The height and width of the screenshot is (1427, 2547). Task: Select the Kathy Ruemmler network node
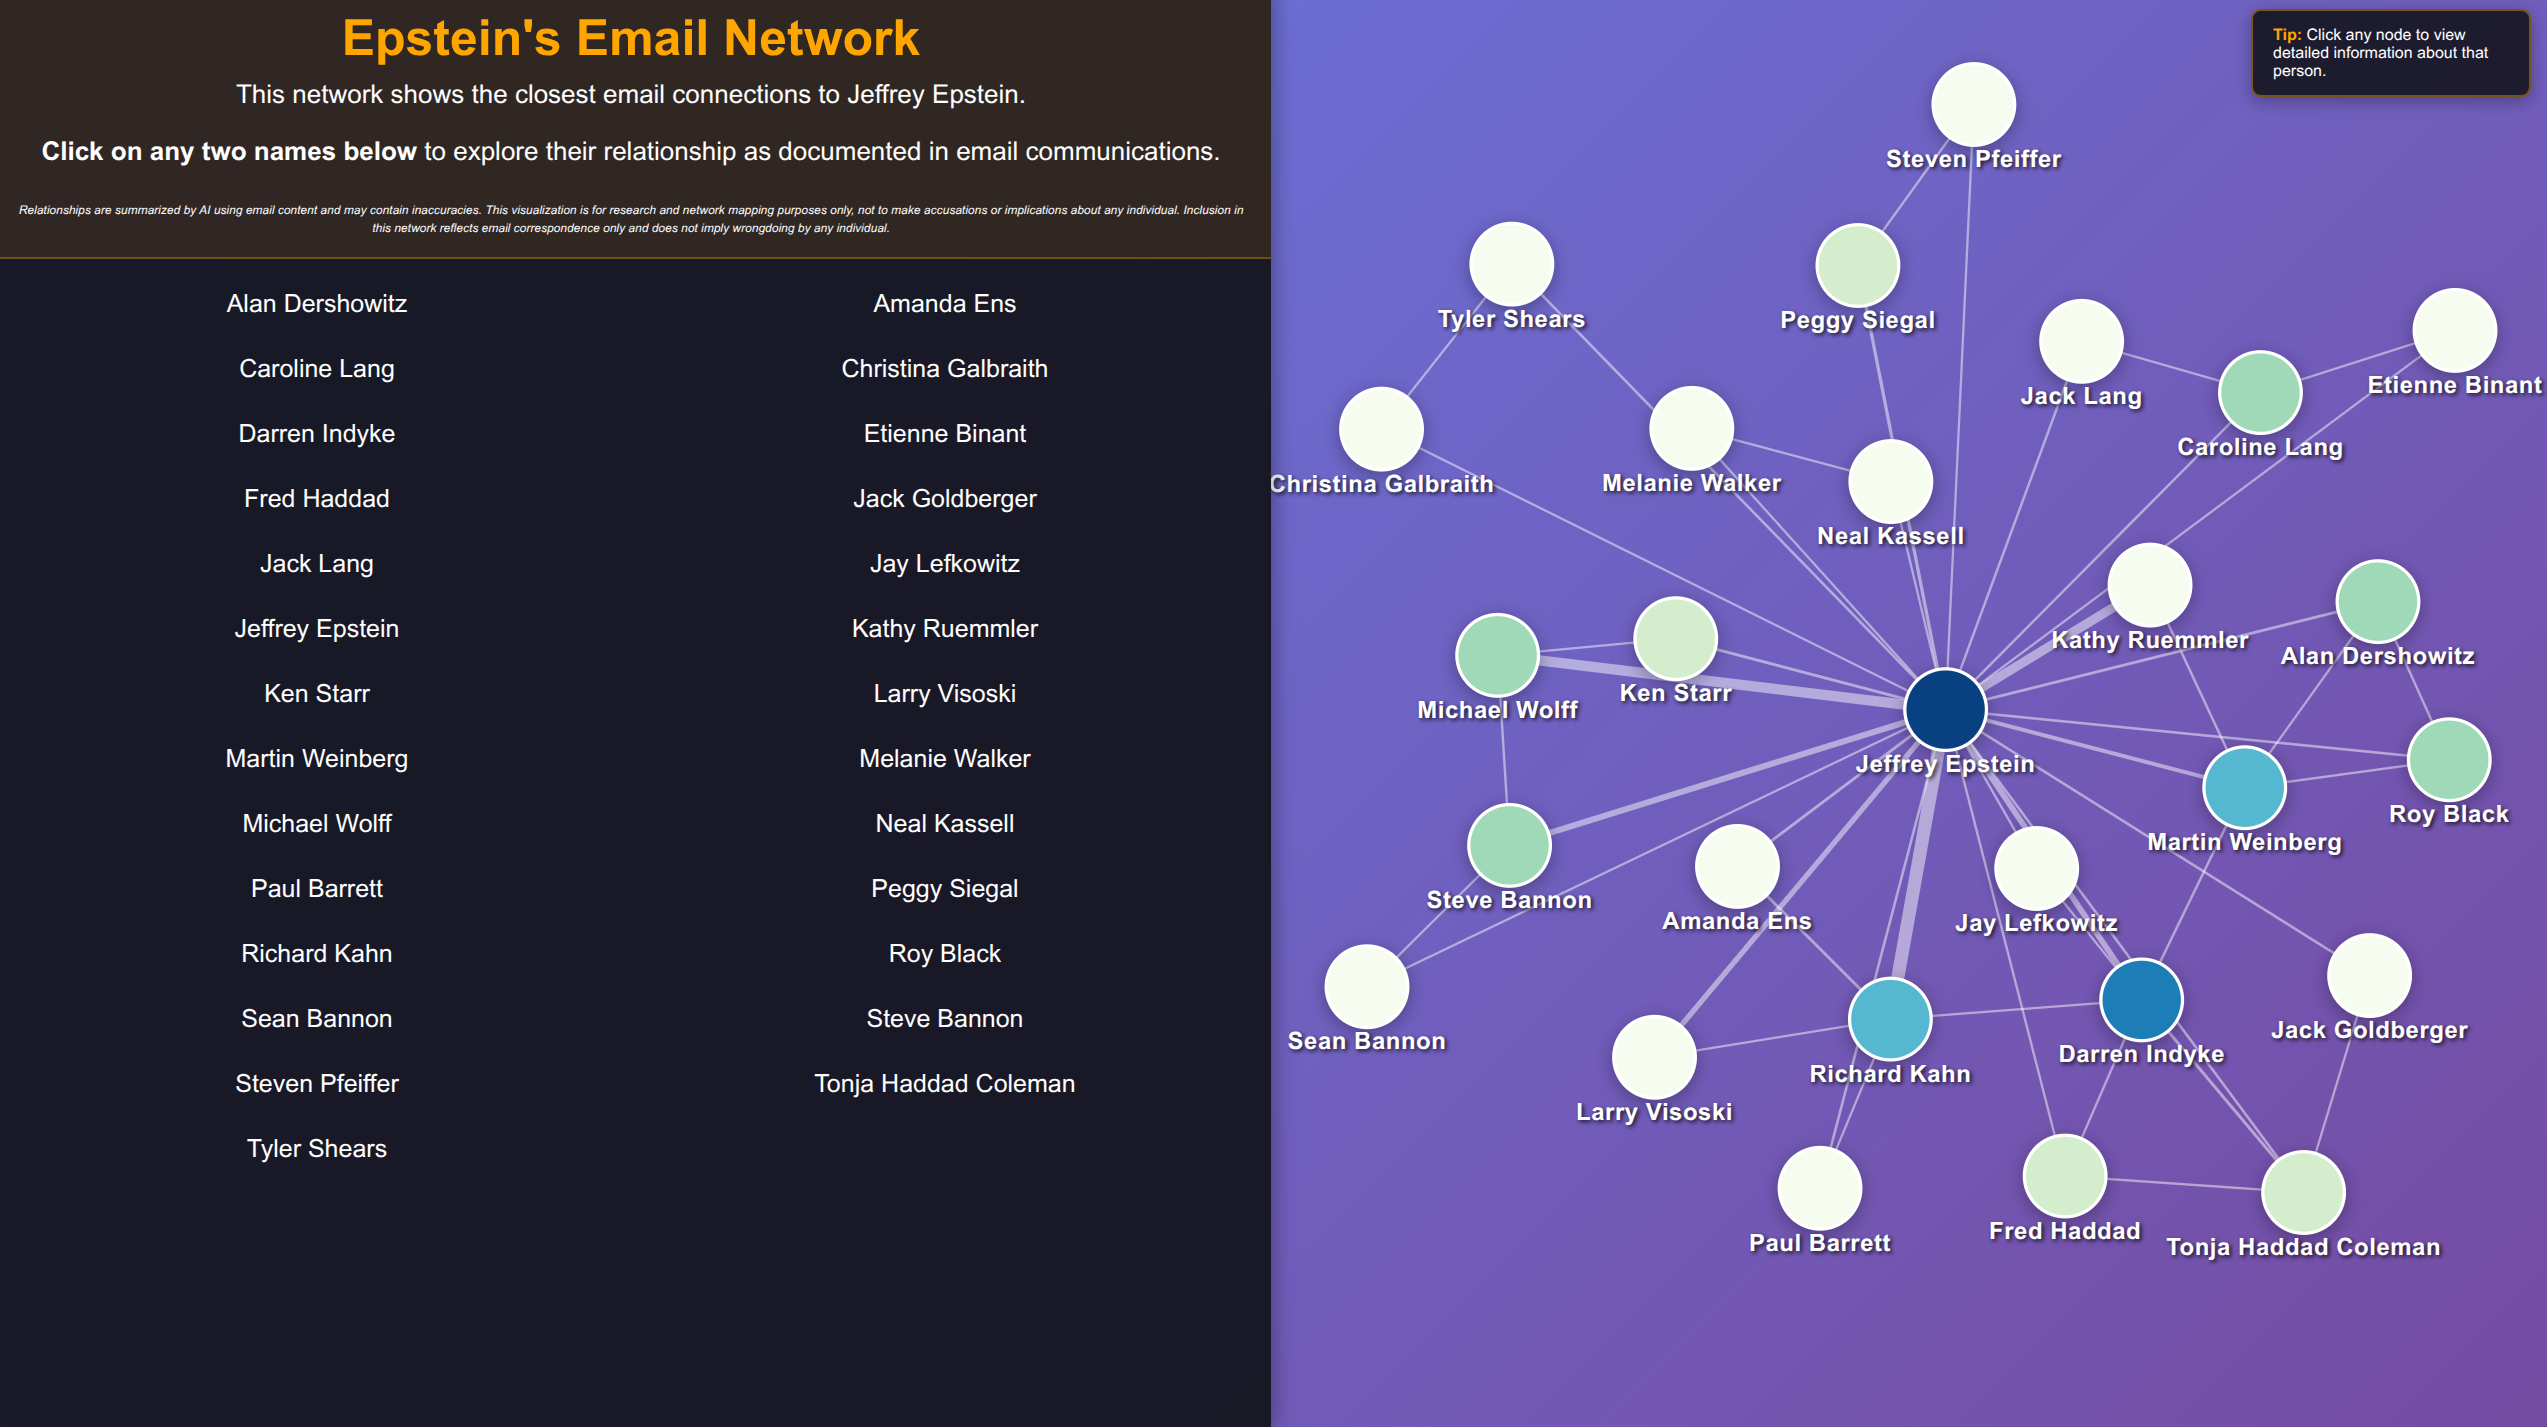(x=2148, y=585)
